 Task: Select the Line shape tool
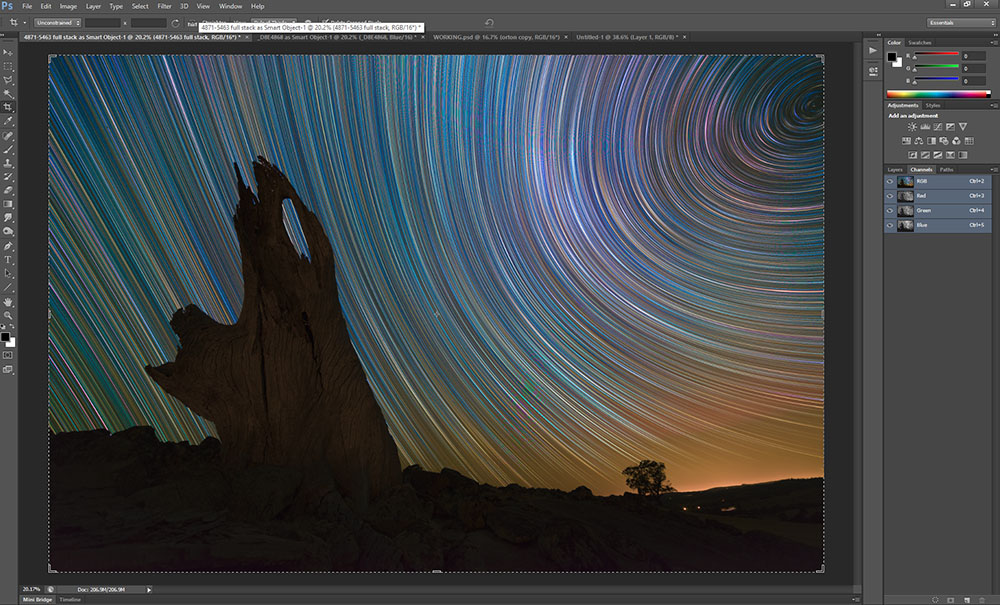(x=8, y=288)
